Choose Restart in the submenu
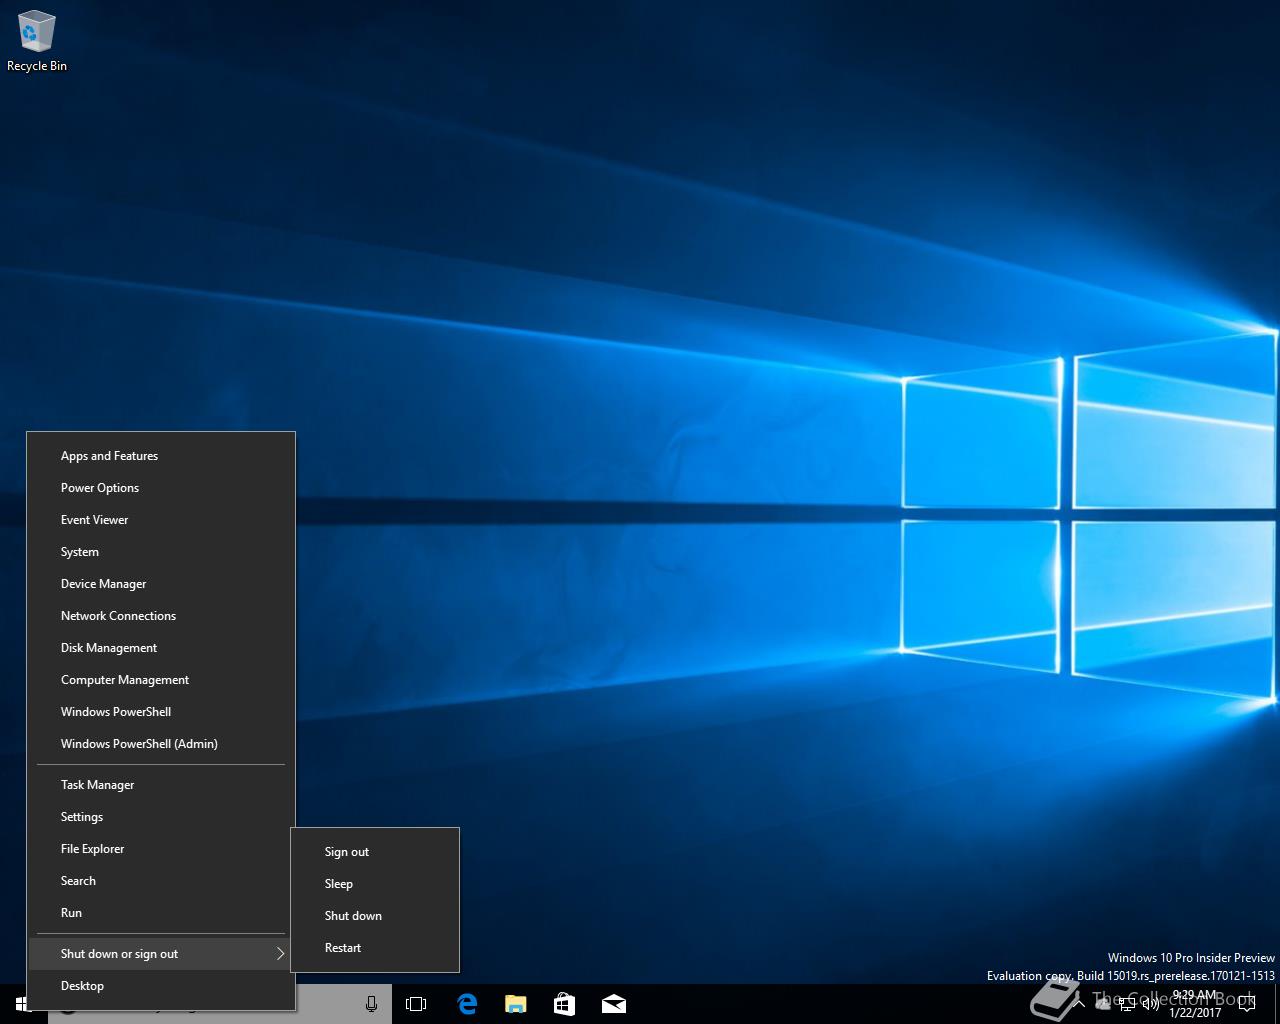Screen dimensions: 1280x1024 pyautogui.click(x=375, y=948)
